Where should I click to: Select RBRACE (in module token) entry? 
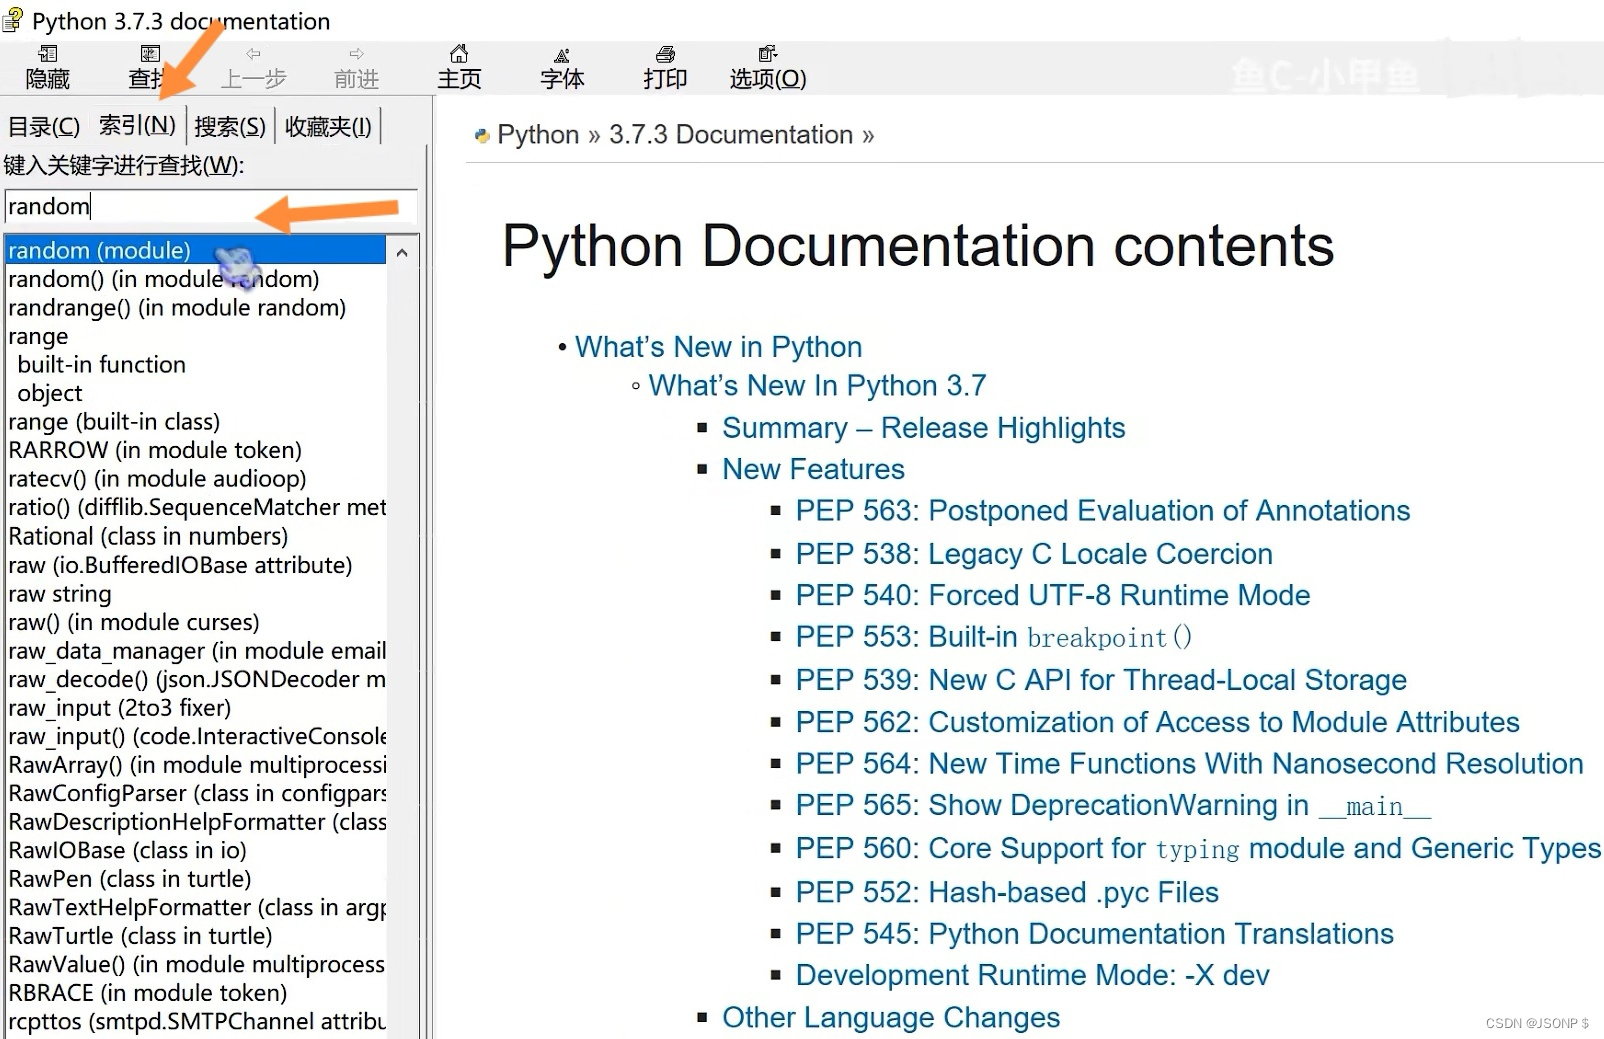[x=148, y=993]
